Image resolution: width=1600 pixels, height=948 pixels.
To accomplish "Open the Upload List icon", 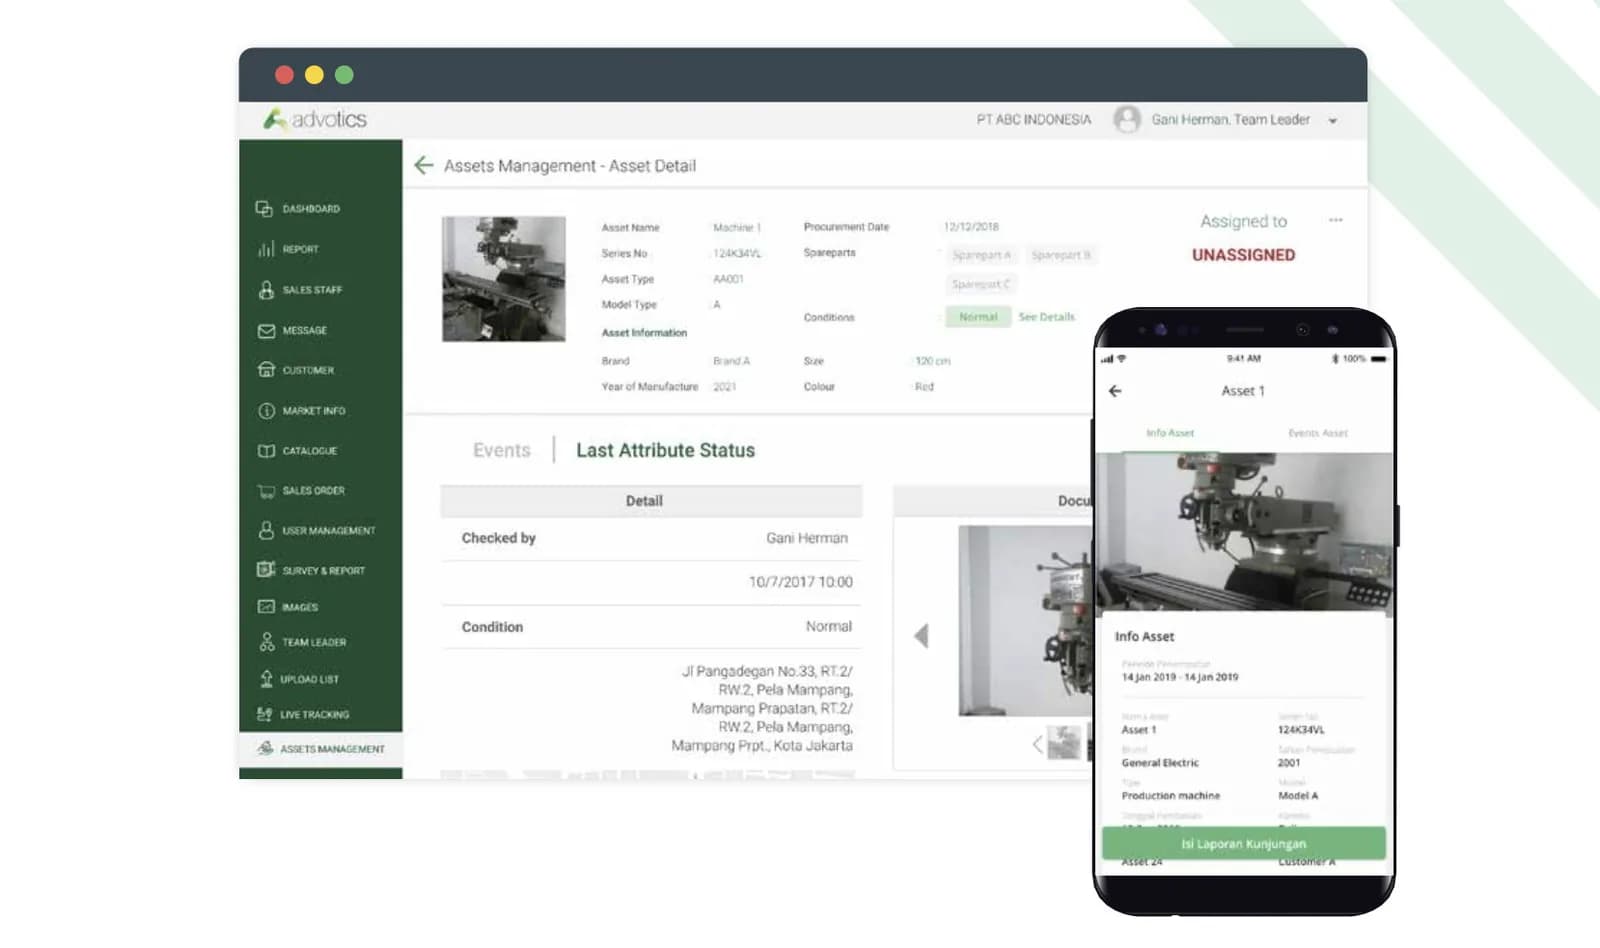I will coord(266,679).
